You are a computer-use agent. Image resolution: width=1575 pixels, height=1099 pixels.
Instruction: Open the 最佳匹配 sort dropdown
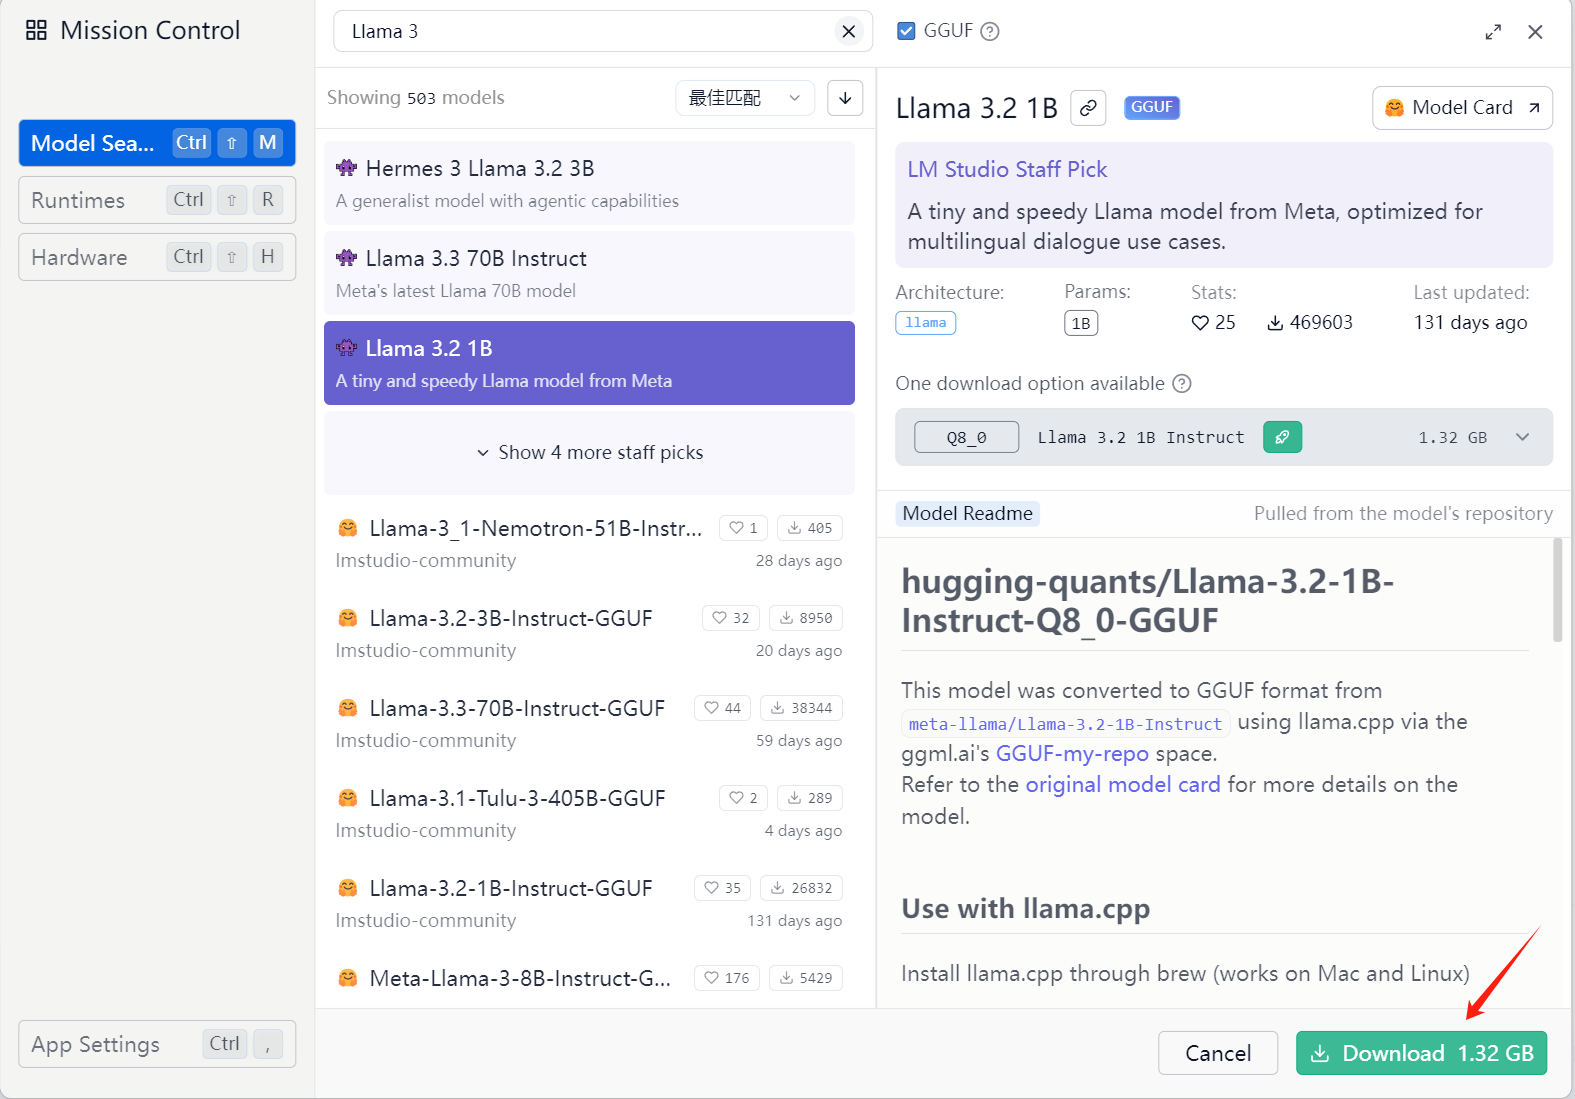pyautogui.click(x=745, y=98)
